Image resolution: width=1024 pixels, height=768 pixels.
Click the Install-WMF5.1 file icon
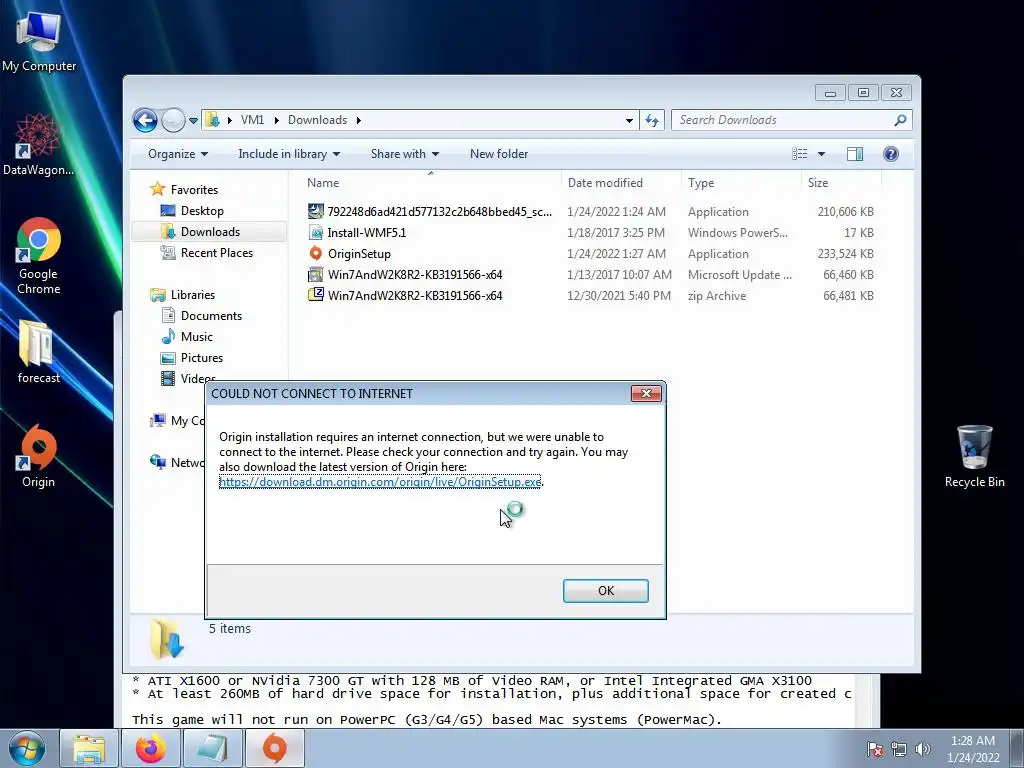point(316,232)
